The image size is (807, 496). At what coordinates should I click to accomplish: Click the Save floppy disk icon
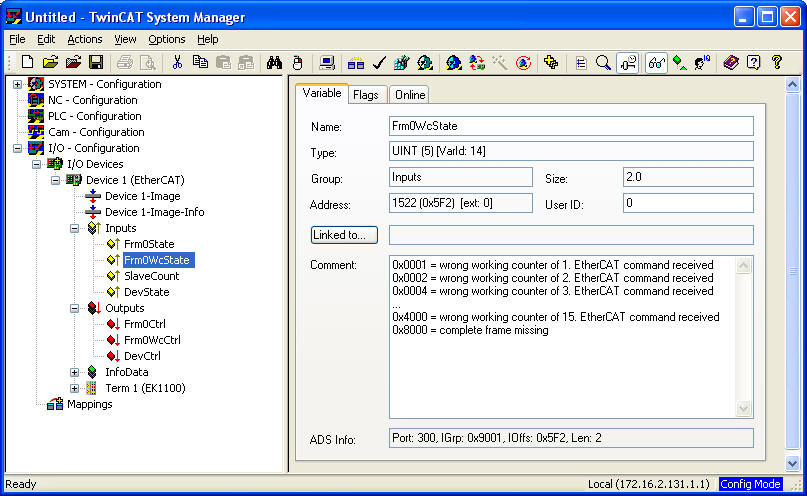click(x=96, y=62)
